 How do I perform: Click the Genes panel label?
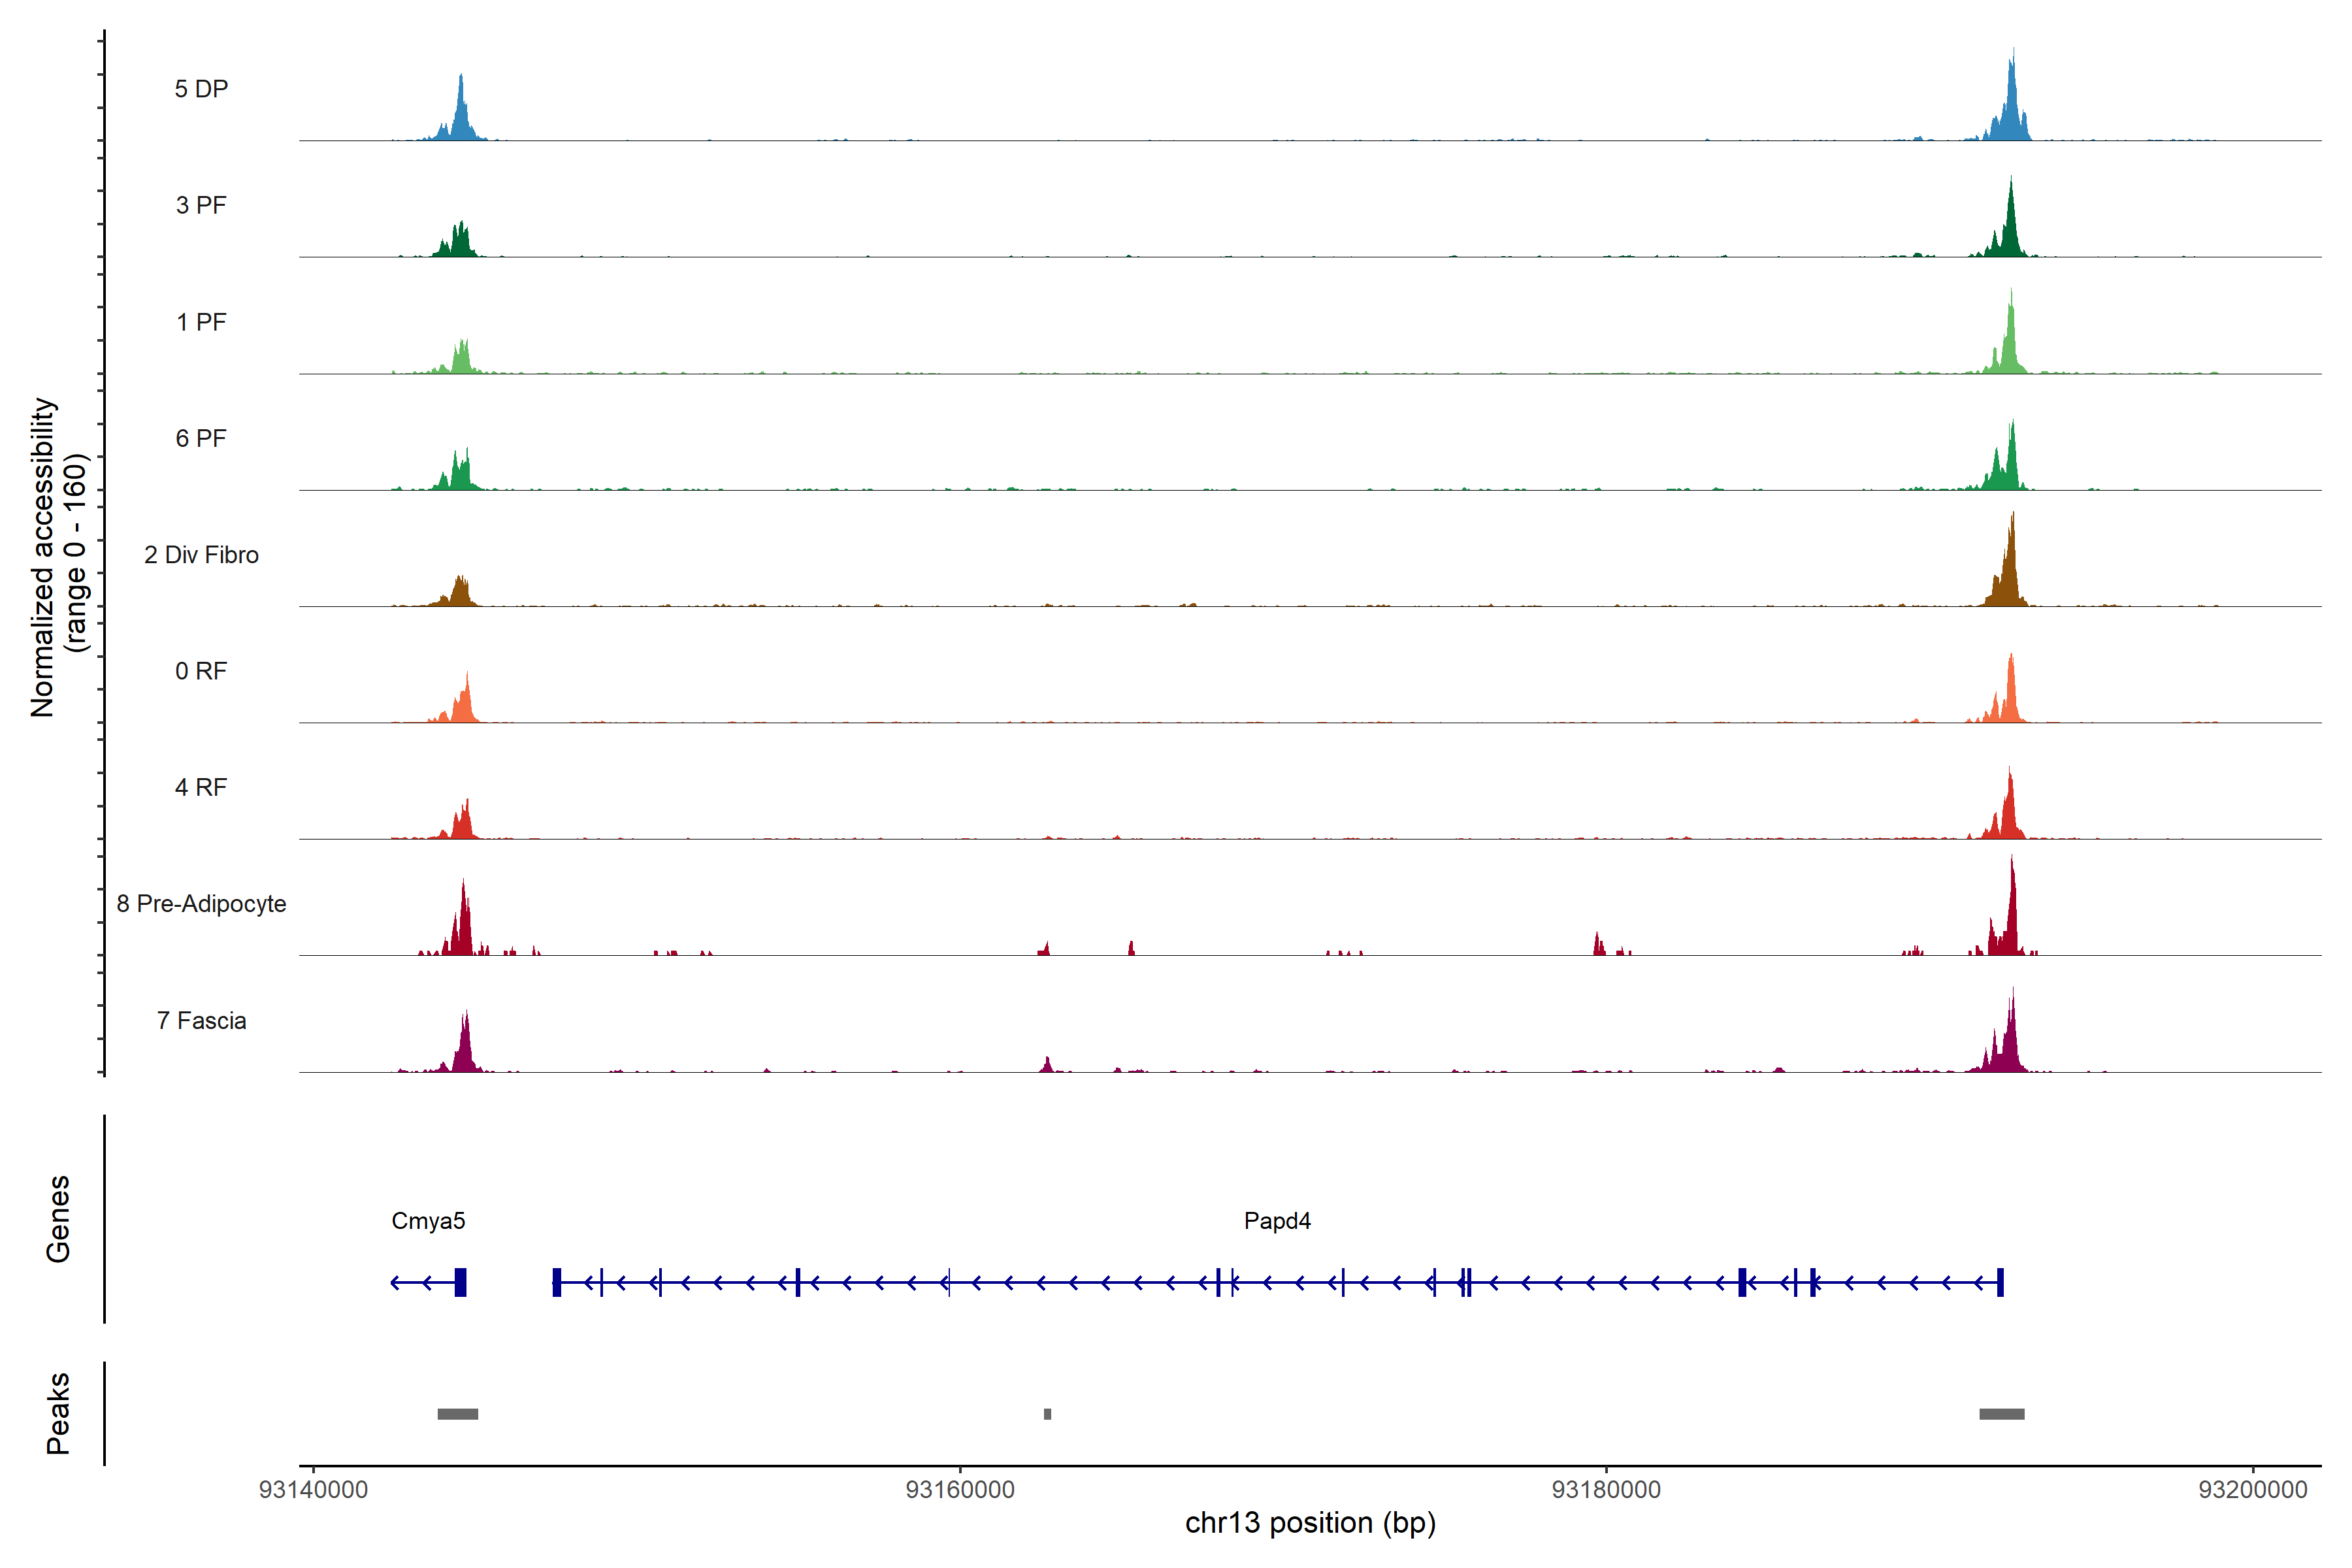(58, 1218)
